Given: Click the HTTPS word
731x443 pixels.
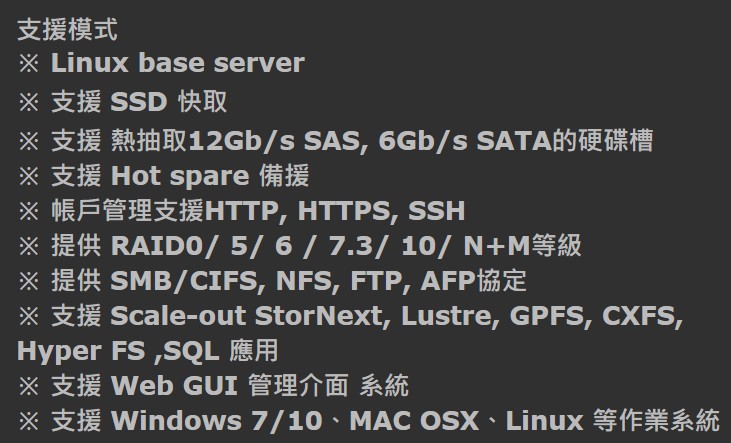Looking at the screenshot, I should pos(347,211).
